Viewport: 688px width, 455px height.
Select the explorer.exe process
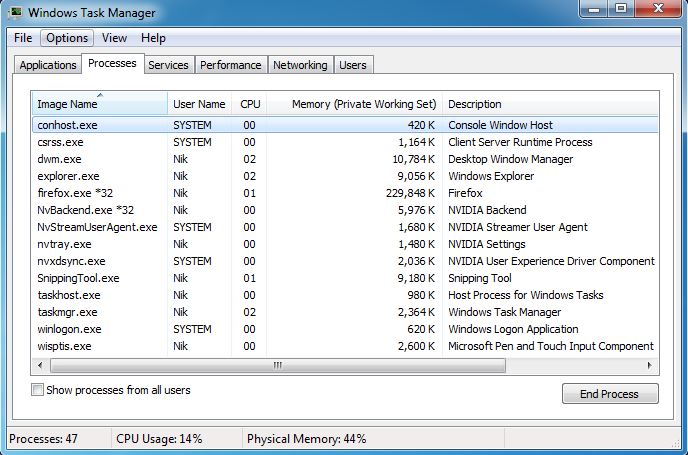66,176
